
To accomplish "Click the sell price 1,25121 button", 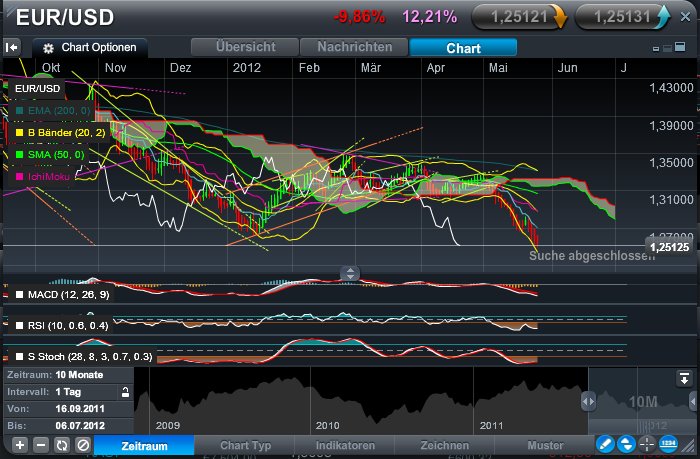I will click(x=519, y=17).
